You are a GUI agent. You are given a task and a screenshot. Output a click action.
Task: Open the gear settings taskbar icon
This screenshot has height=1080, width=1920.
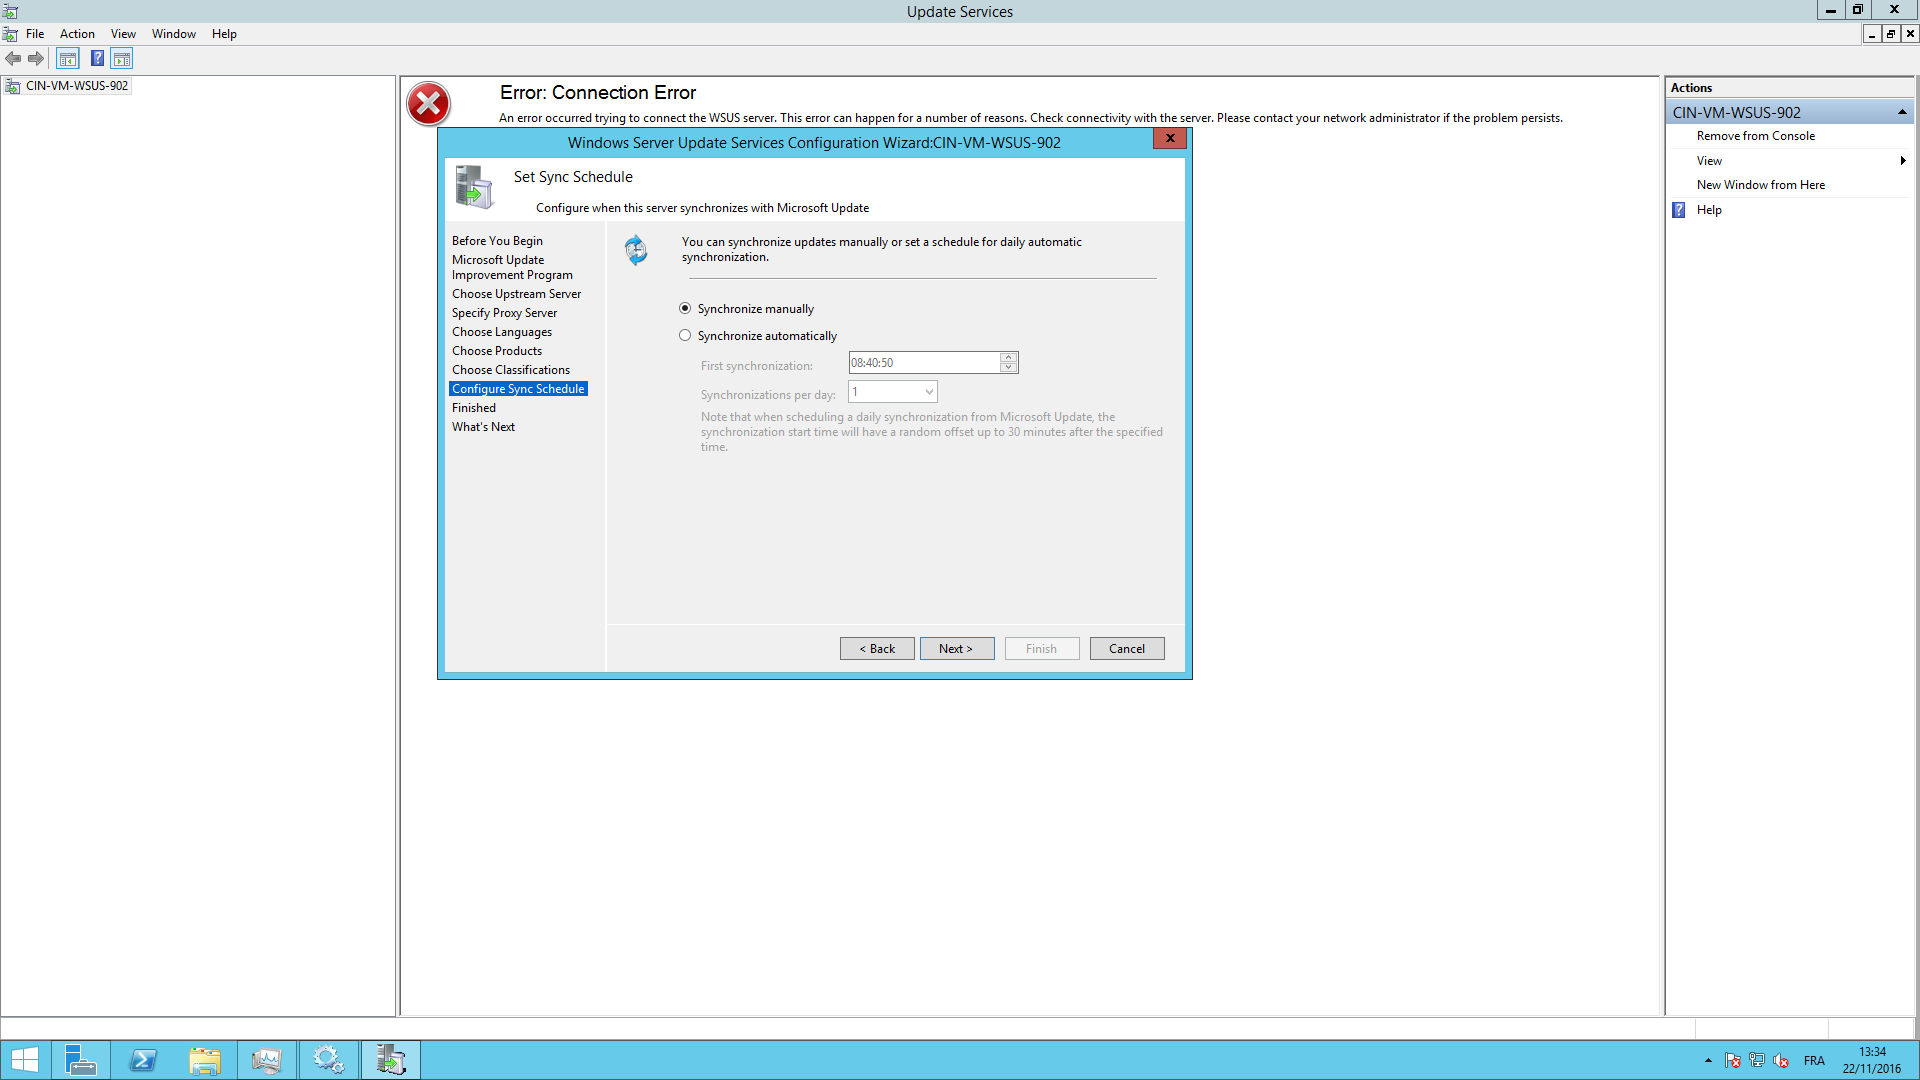point(329,1060)
